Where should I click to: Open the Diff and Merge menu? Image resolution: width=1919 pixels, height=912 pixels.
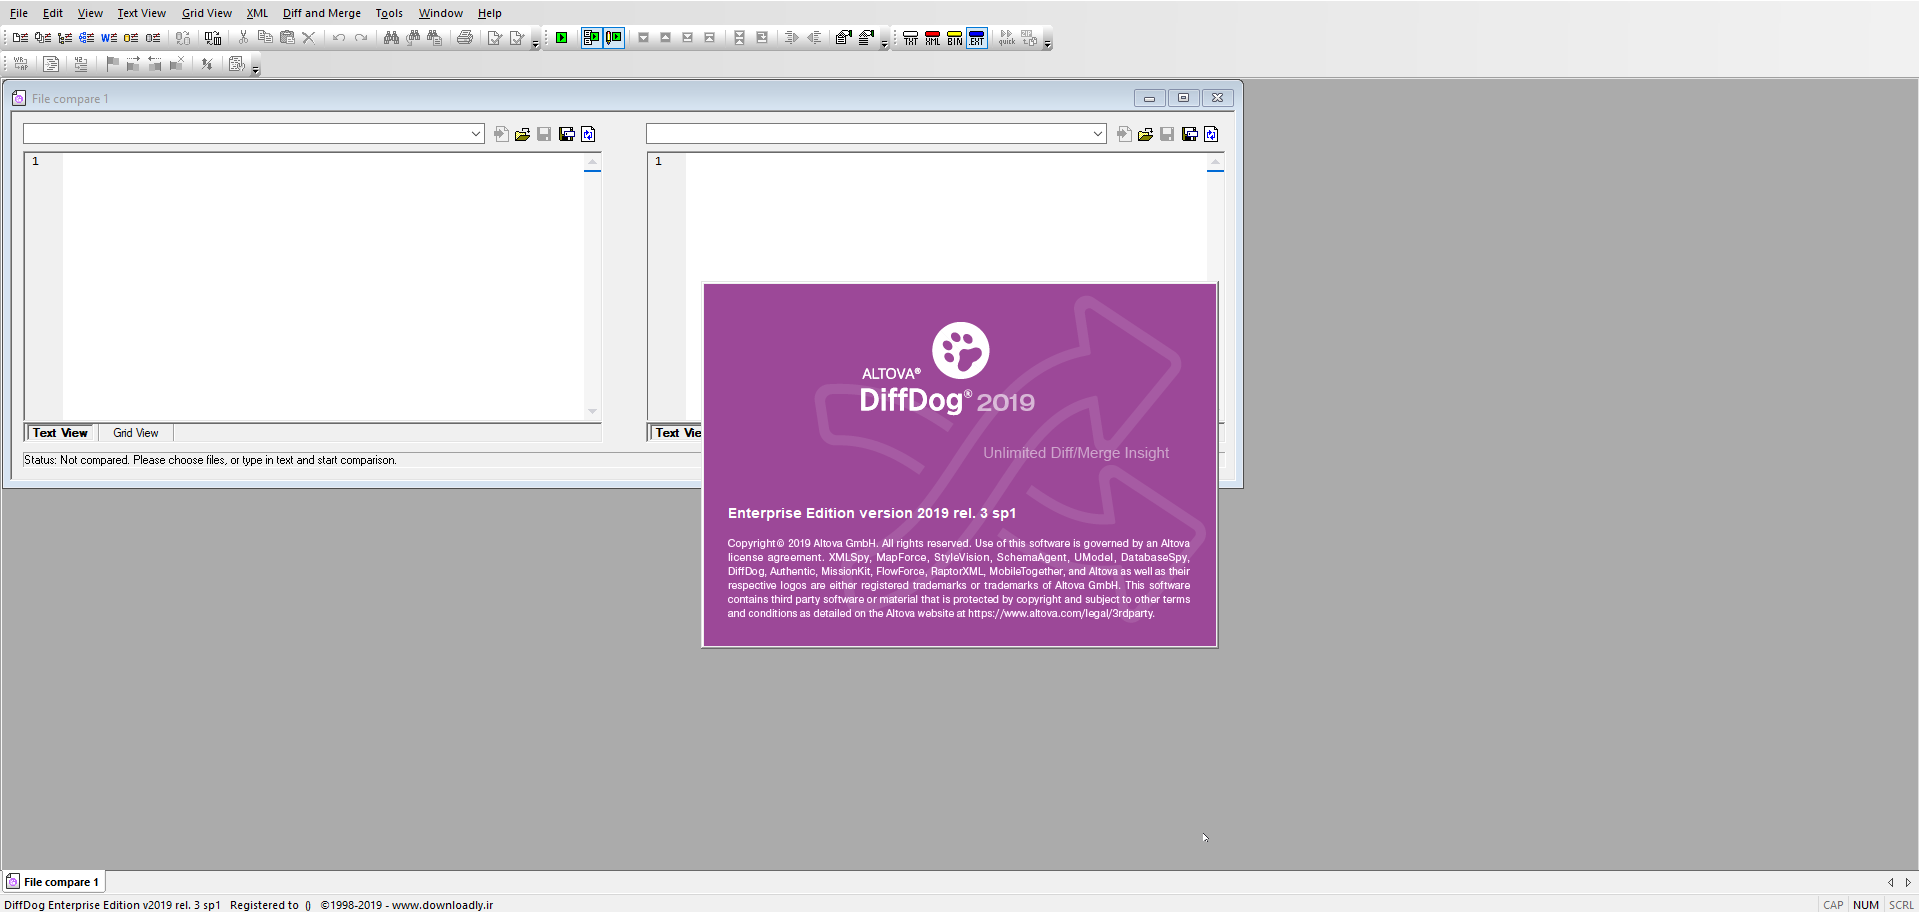pos(321,13)
